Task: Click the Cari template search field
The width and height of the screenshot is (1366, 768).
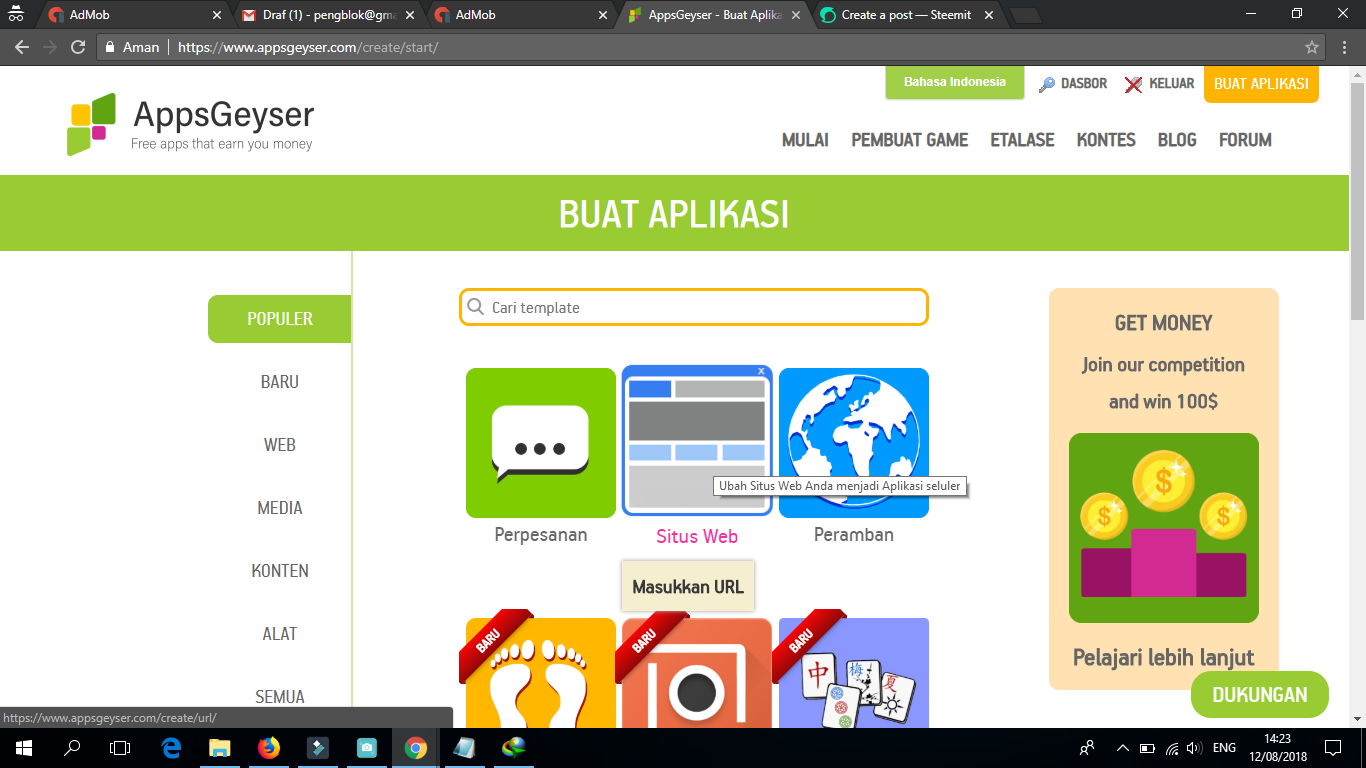Action: pyautogui.click(x=694, y=307)
